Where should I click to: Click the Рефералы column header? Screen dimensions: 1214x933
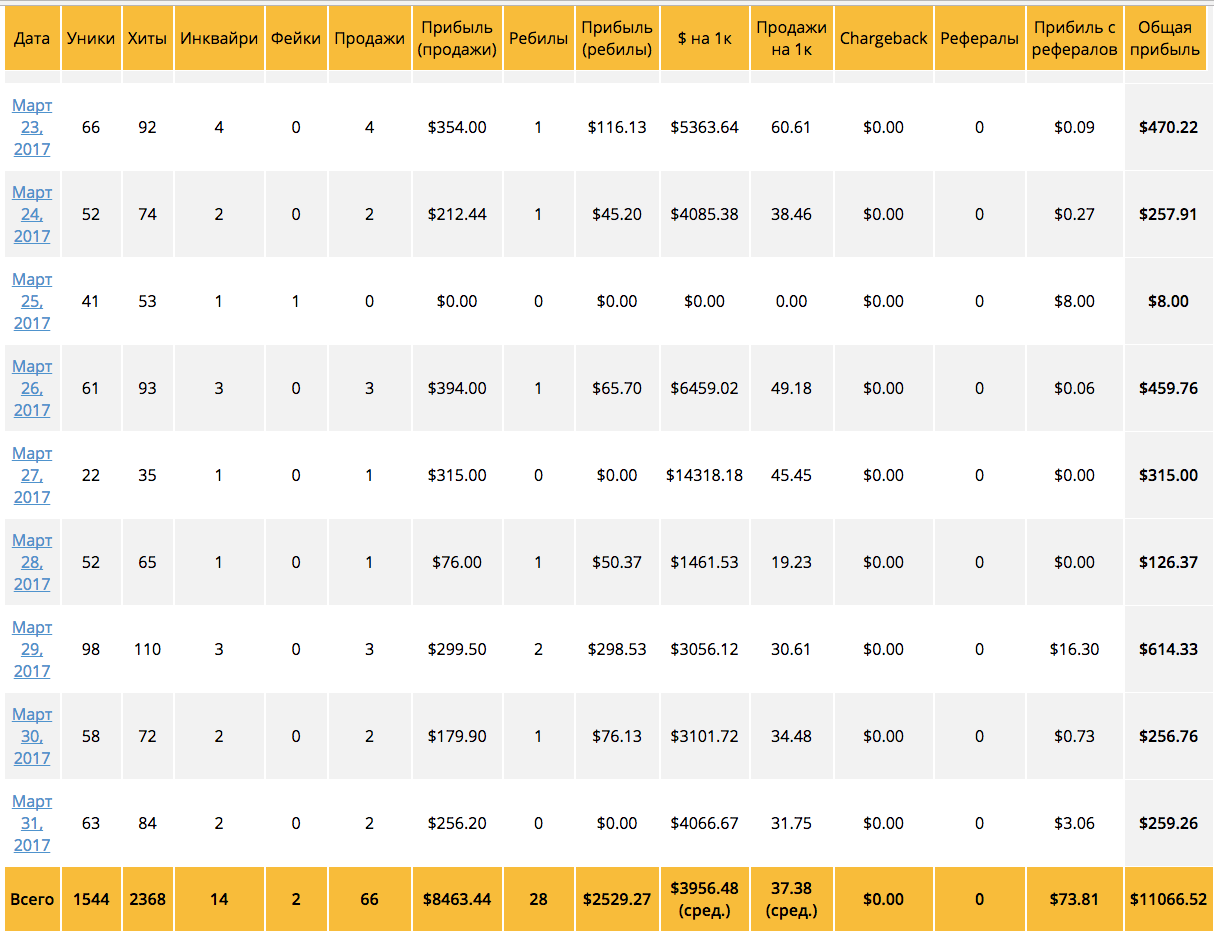[x=979, y=39]
